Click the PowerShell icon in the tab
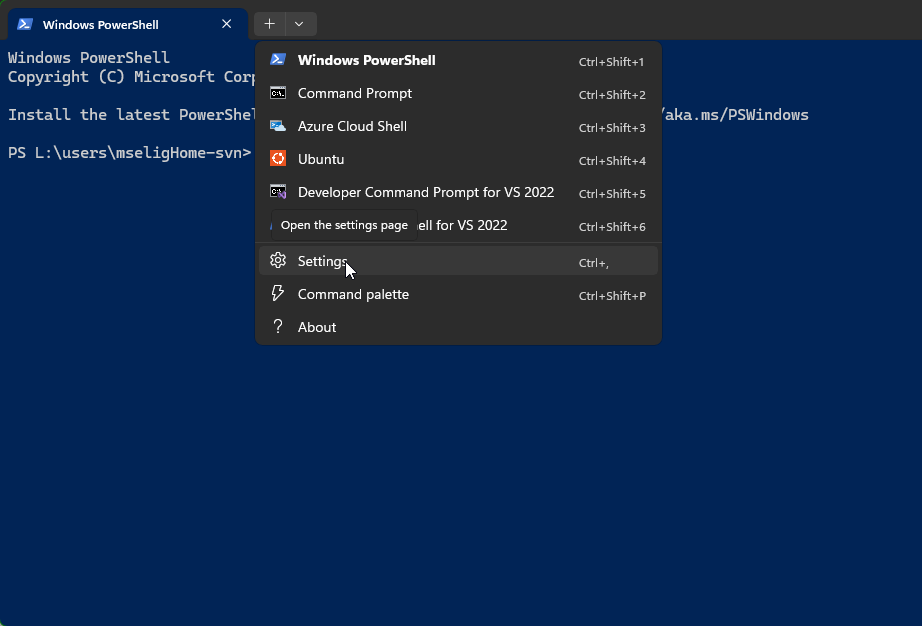The width and height of the screenshot is (922, 626). 25,24
